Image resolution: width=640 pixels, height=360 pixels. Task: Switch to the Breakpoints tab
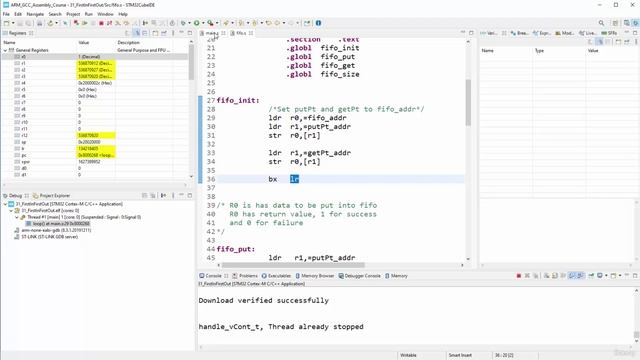519,33
